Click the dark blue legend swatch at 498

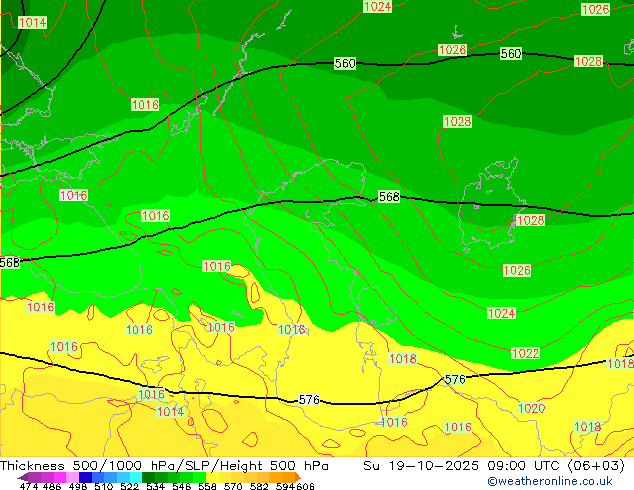(x=85, y=477)
